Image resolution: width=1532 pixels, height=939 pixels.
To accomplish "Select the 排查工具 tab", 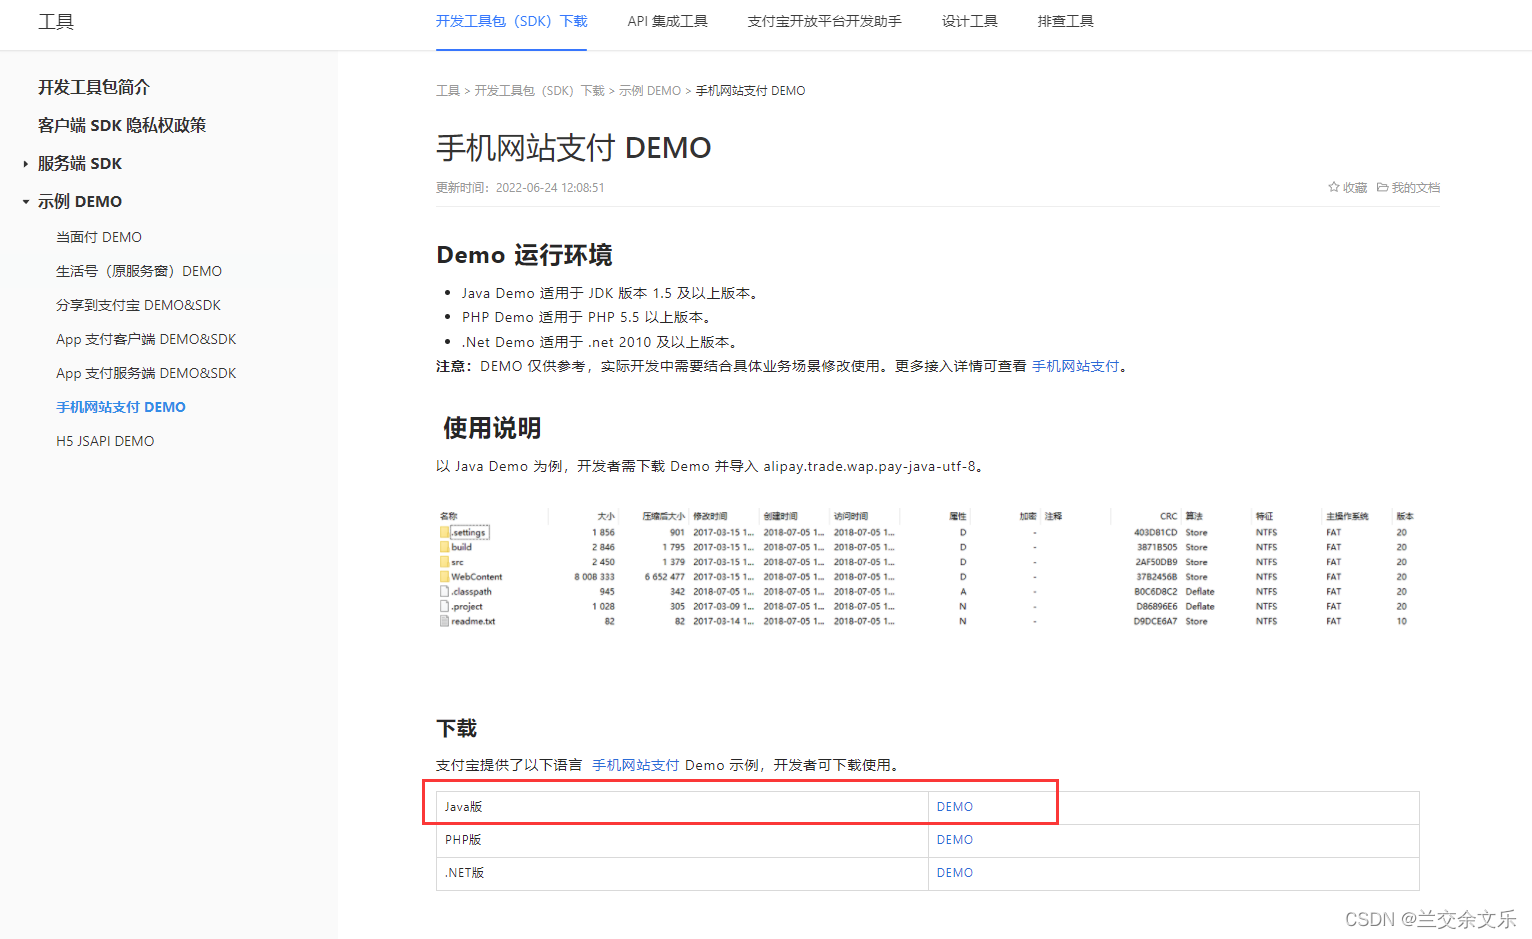I will pyautogui.click(x=1065, y=21).
